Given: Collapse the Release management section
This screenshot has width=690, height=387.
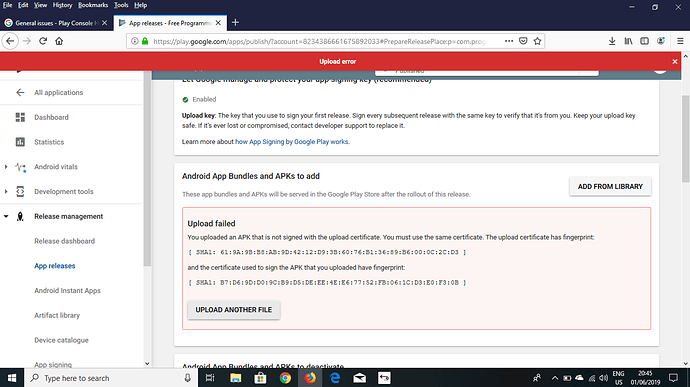Looking at the screenshot, I should pyautogui.click(x=6, y=216).
